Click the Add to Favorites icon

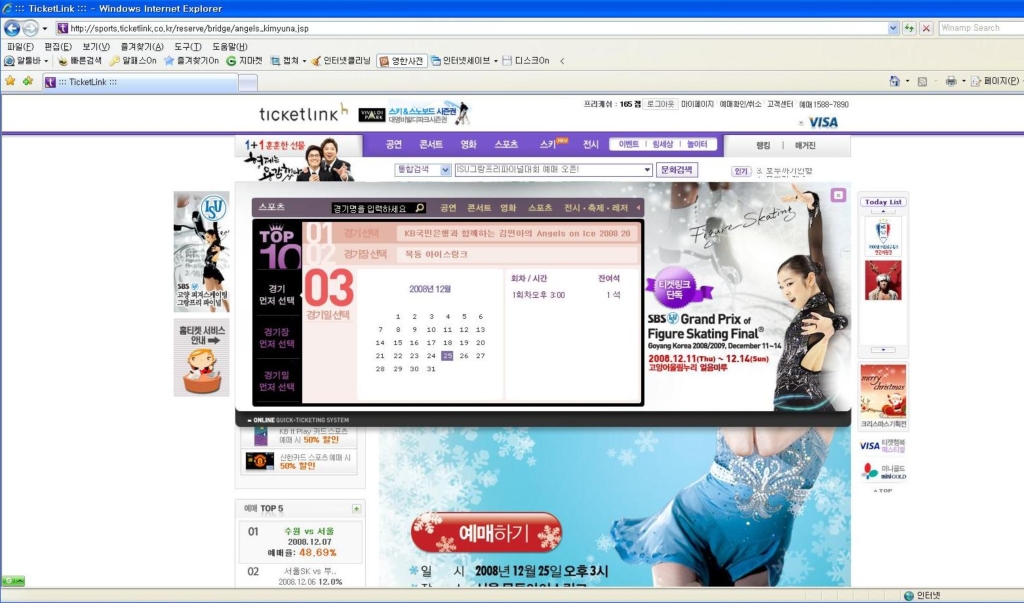pyautogui.click(x=27, y=81)
